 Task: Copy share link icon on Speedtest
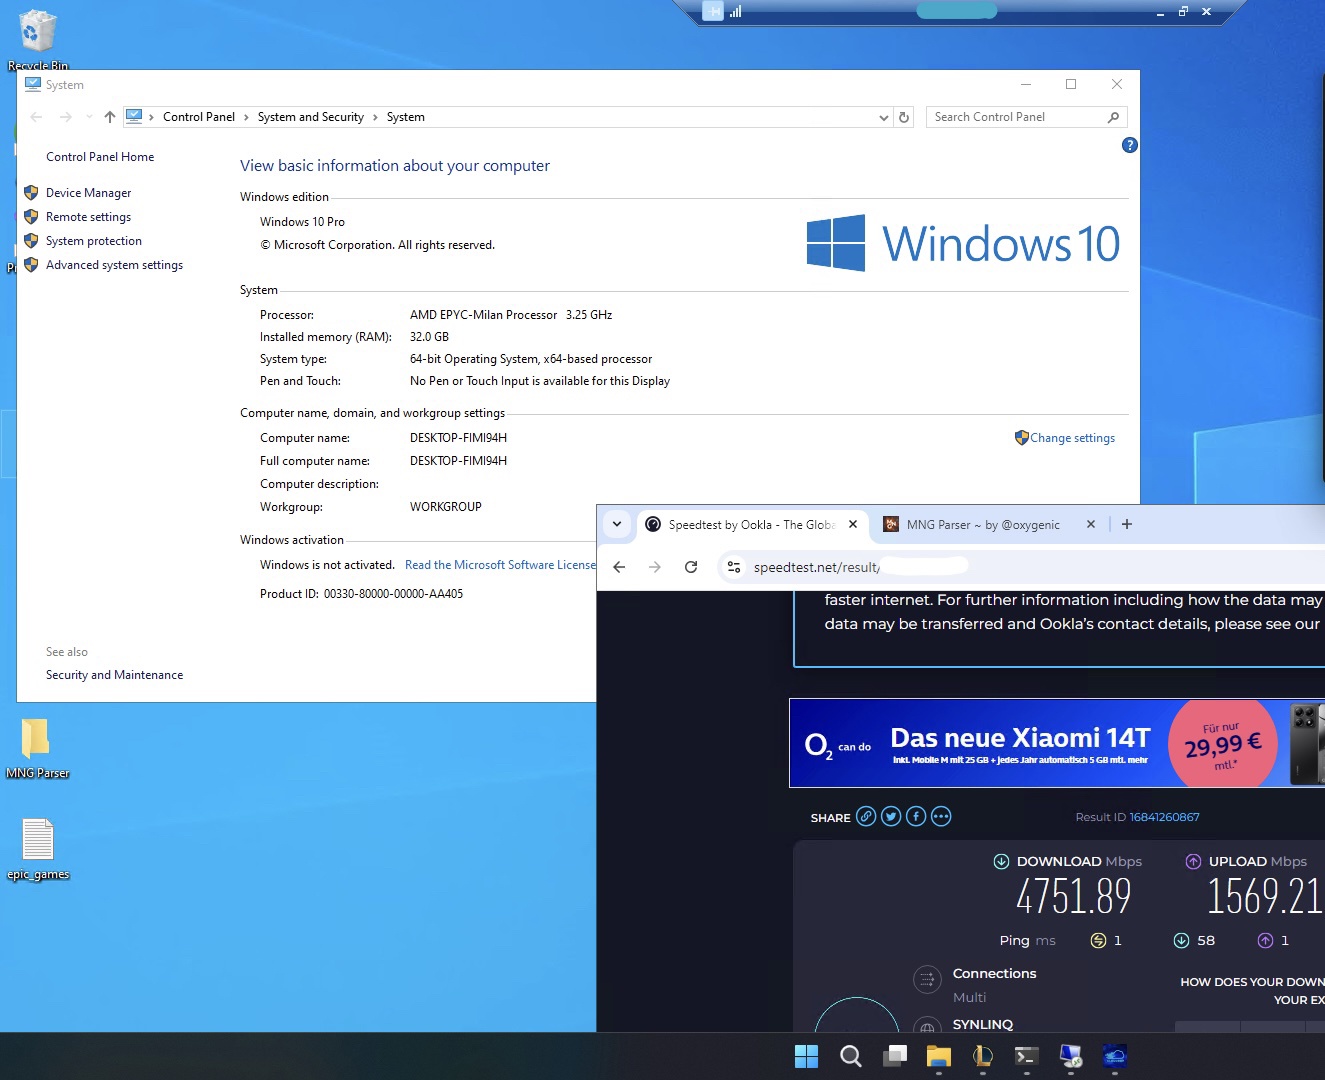pos(866,816)
